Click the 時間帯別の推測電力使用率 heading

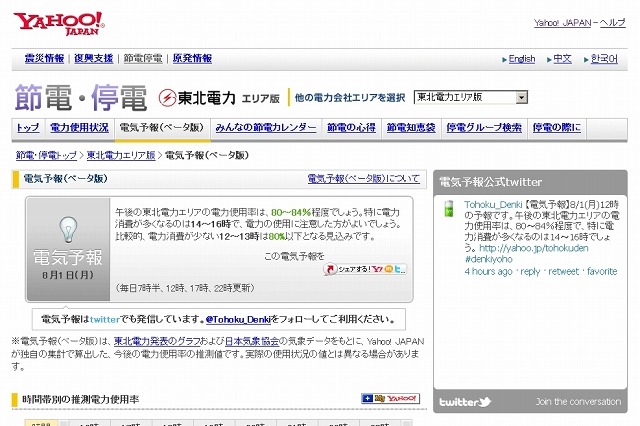pyautogui.click(x=80, y=399)
